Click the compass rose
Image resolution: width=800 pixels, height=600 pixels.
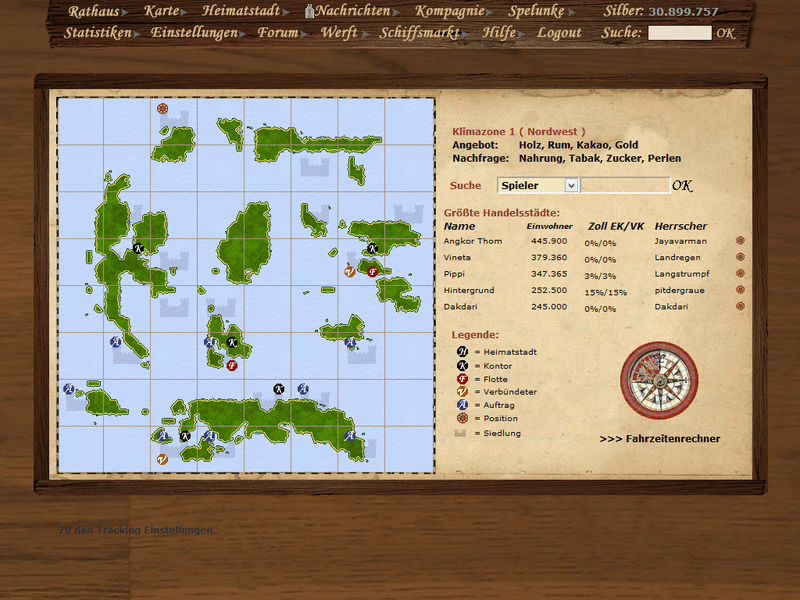click(661, 383)
